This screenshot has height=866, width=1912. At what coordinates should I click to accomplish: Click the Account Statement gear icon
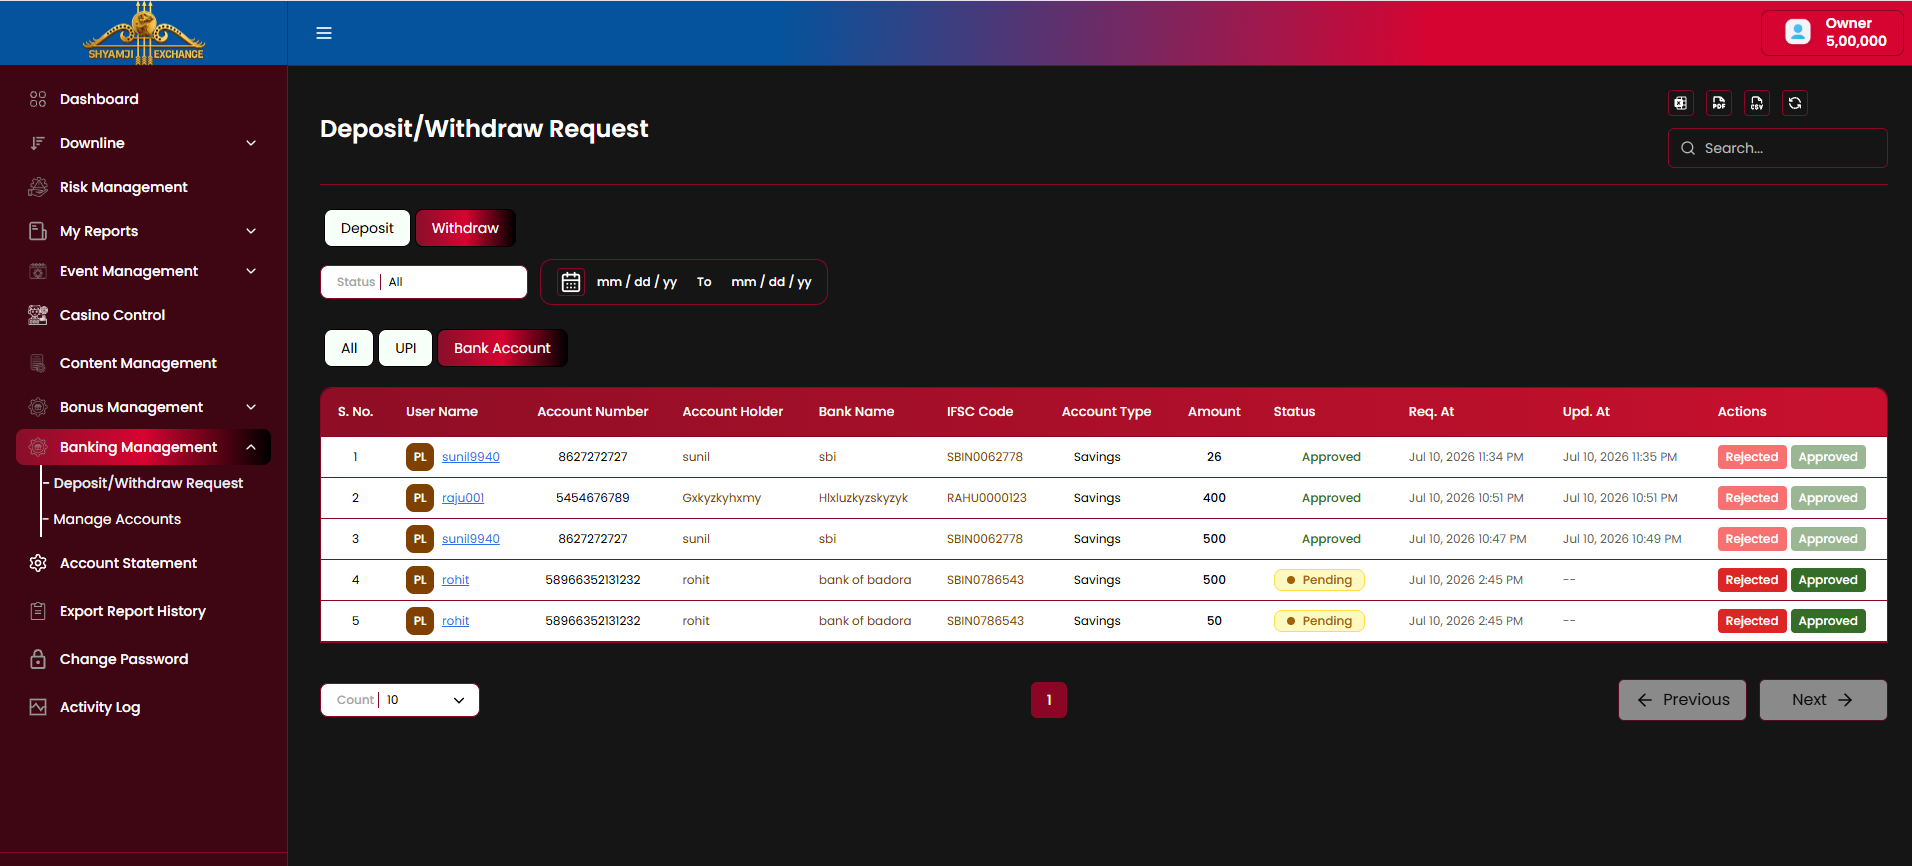(x=38, y=563)
